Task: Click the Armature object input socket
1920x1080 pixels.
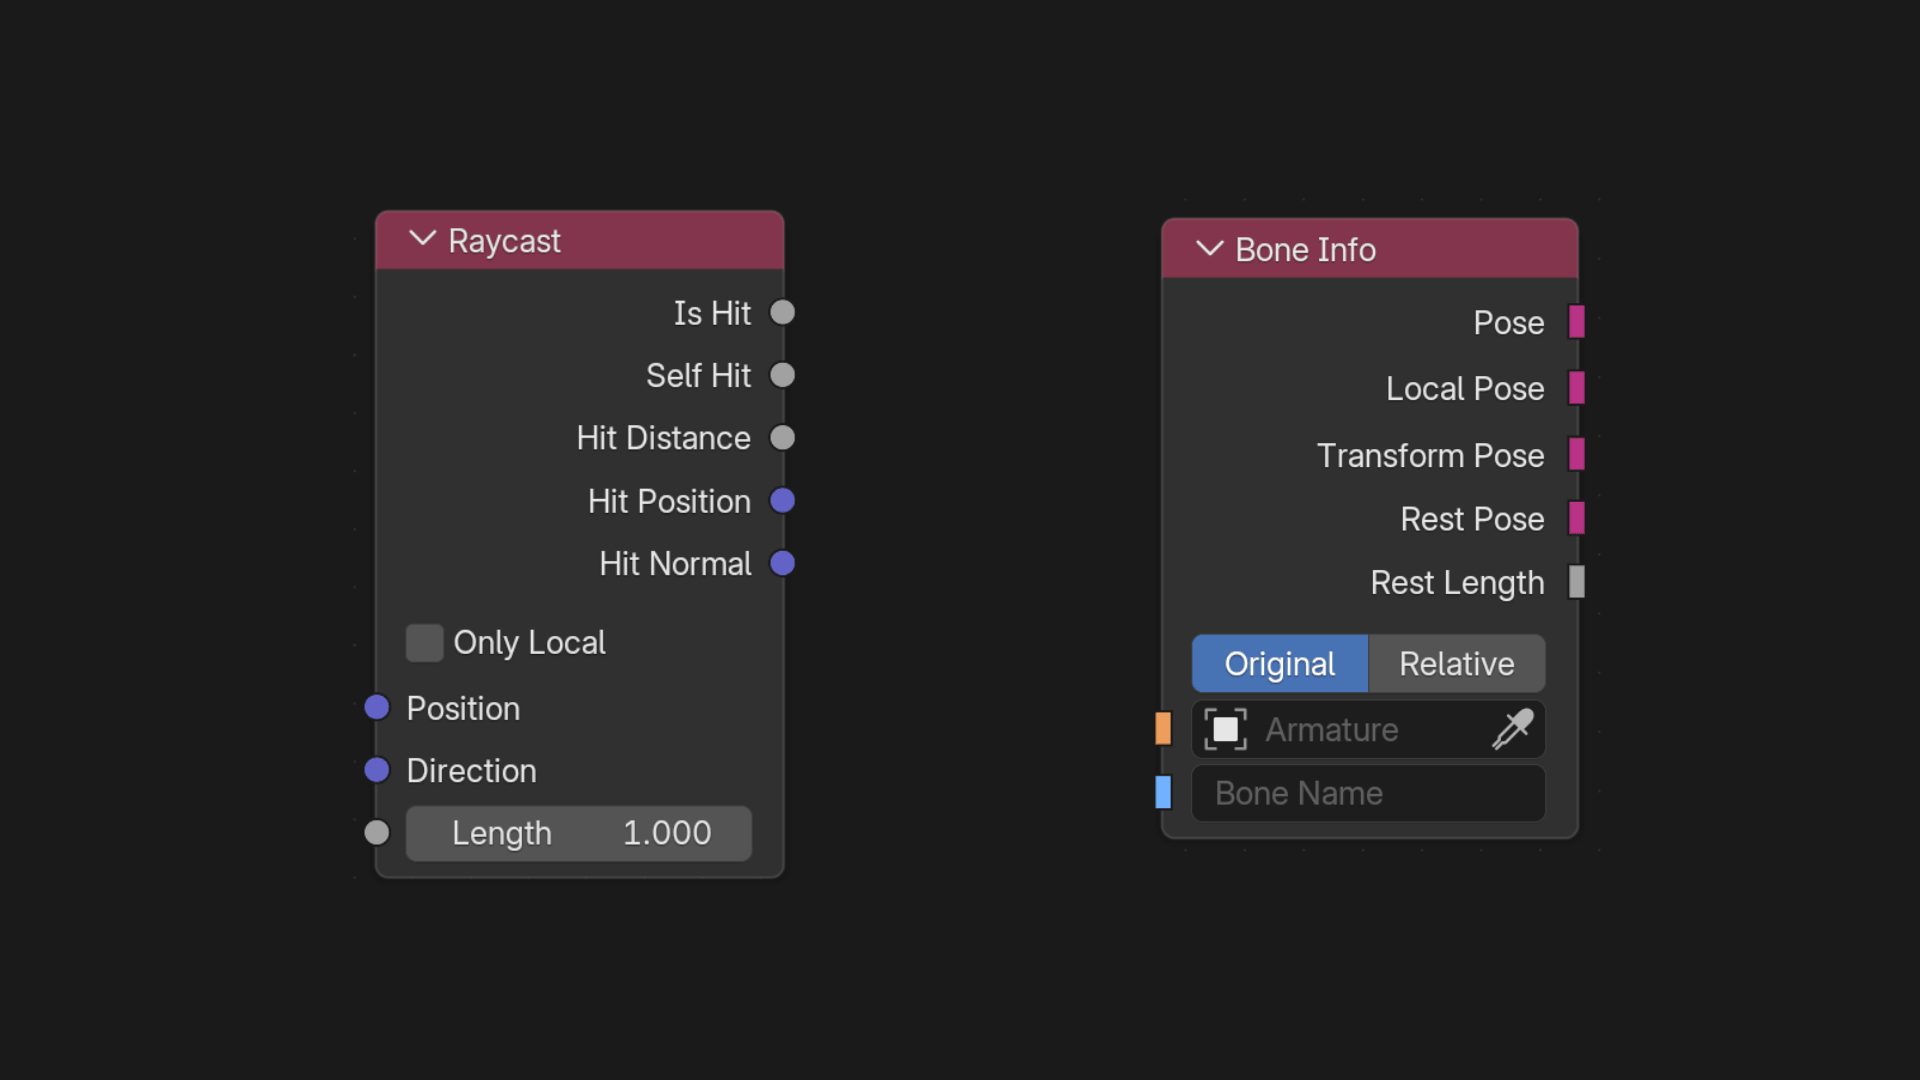Action: (x=1163, y=728)
